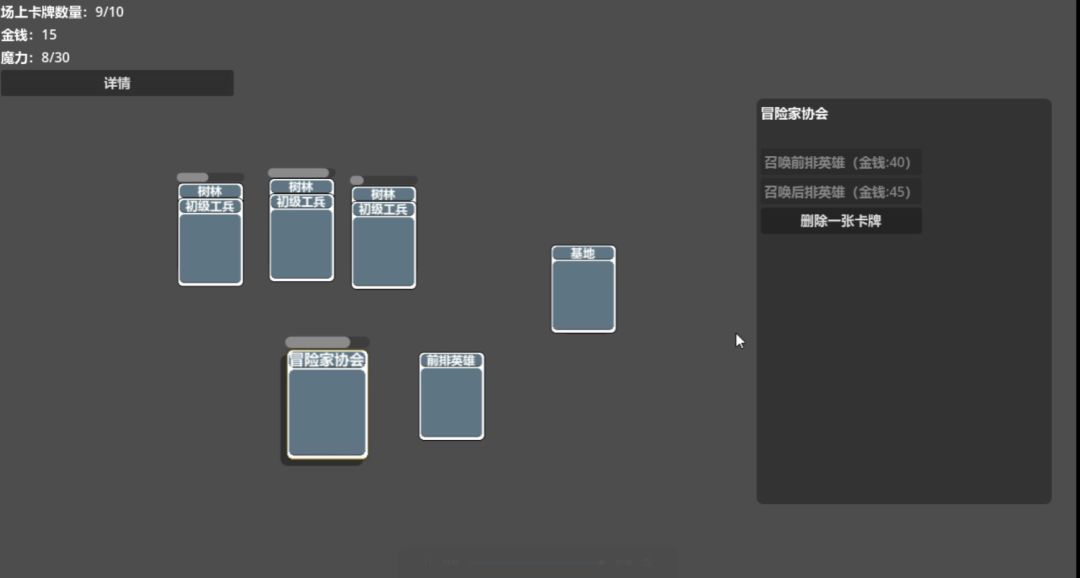Click 召唤前排英雄 (金钱:40) option
This screenshot has height=578, width=1080.
841,163
